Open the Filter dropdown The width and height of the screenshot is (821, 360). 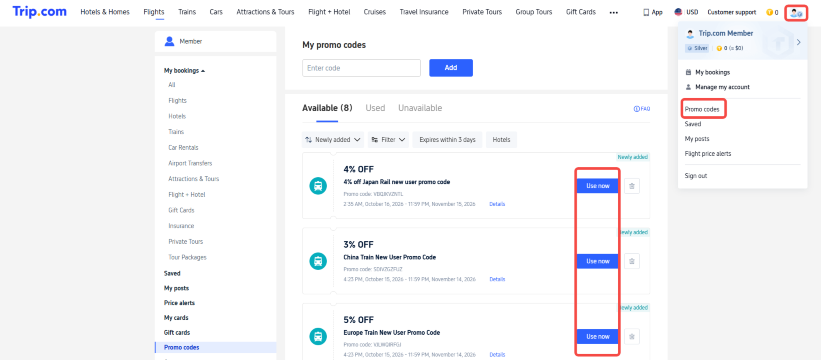pyautogui.click(x=389, y=140)
